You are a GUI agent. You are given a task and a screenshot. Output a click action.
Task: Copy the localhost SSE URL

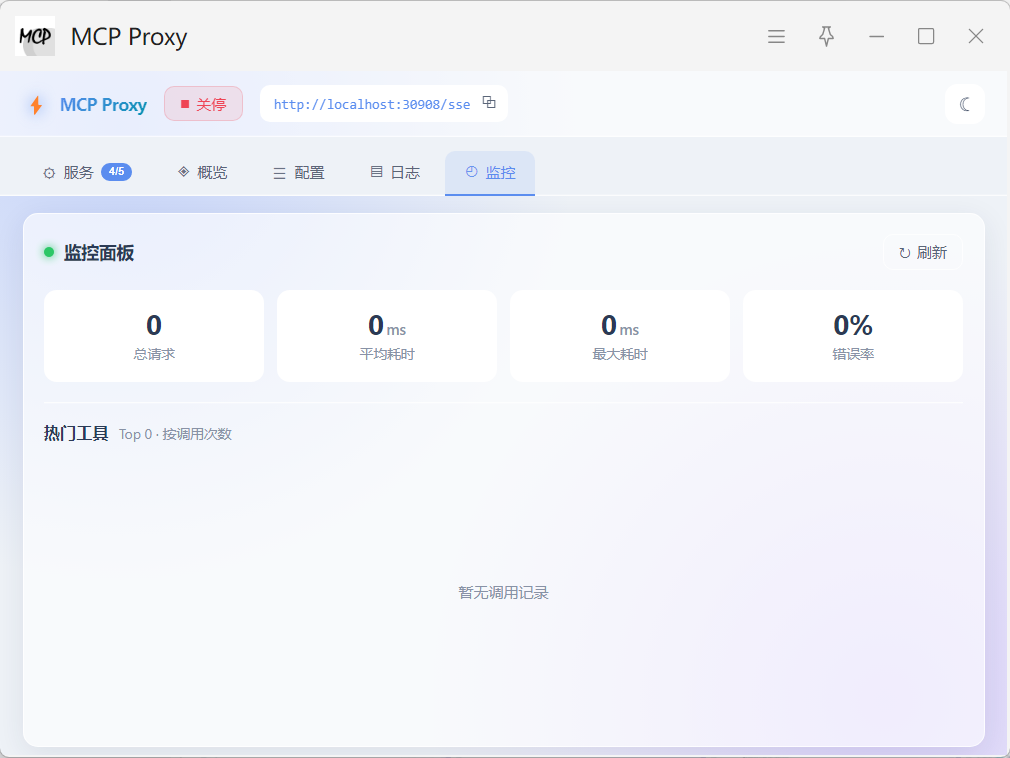(x=490, y=102)
